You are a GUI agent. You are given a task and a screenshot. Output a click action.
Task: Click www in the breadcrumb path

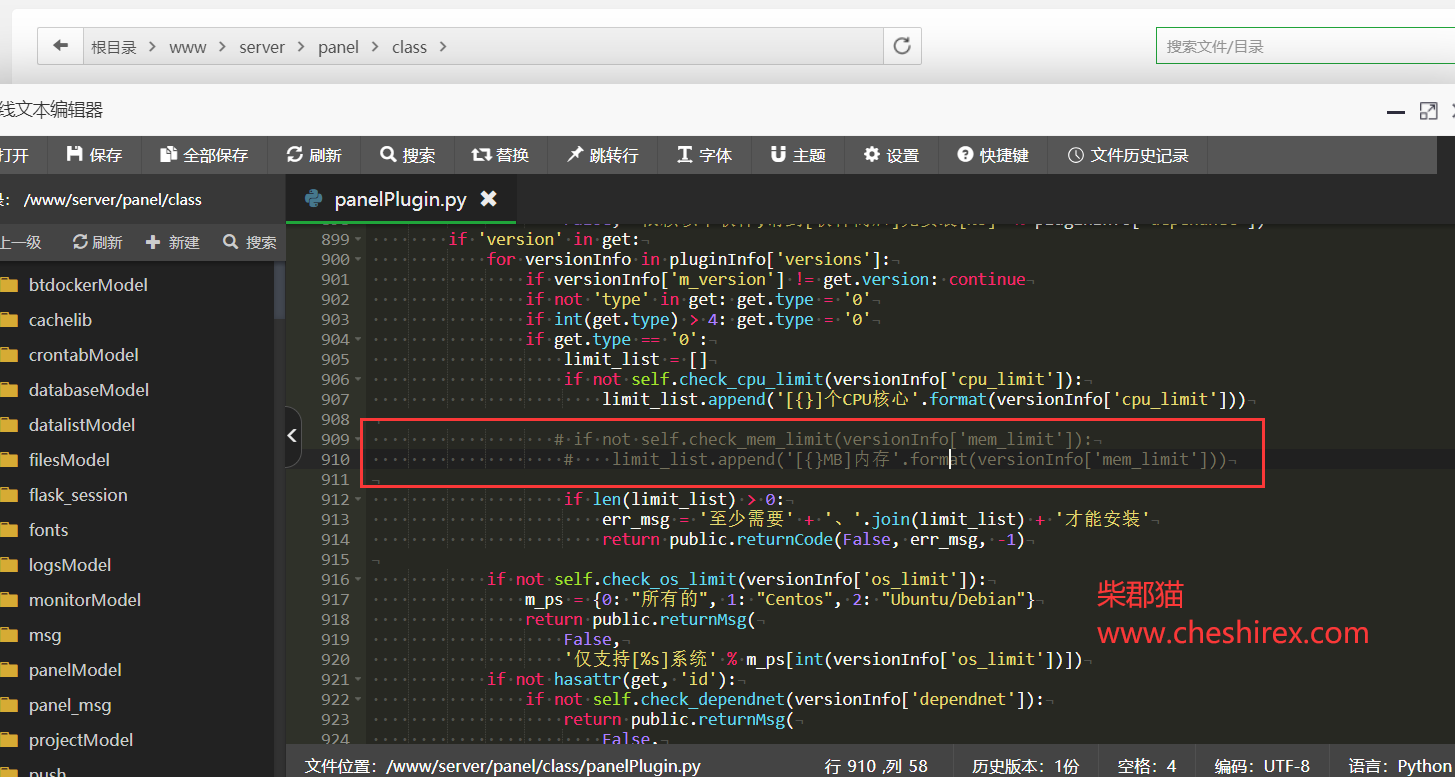pyautogui.click(x=188, y=47)
